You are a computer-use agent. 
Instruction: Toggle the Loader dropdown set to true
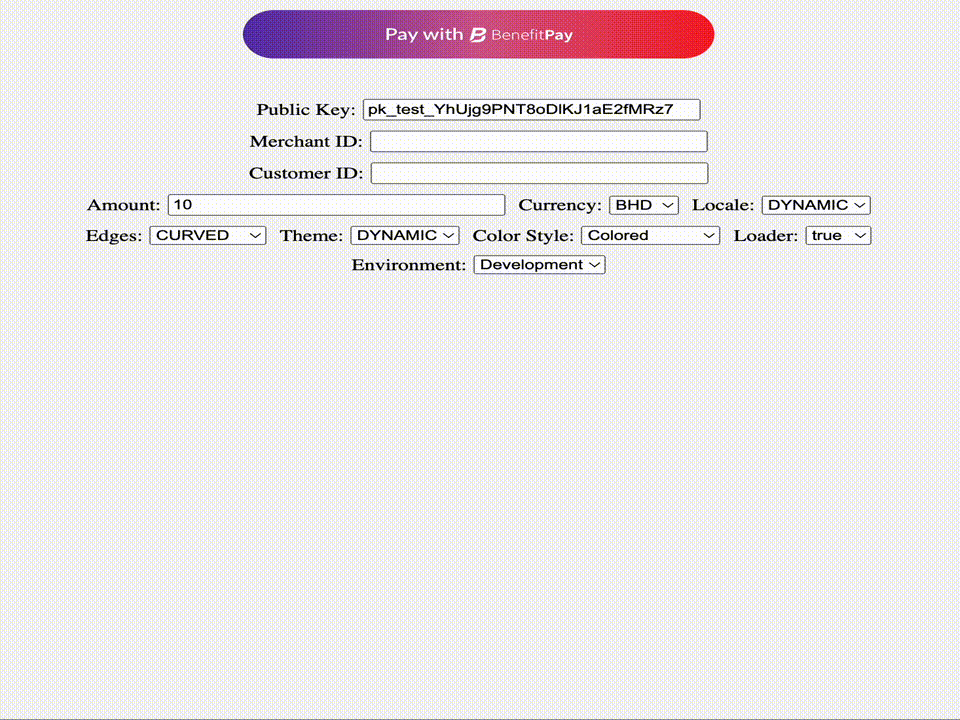[x=838, y=236]
